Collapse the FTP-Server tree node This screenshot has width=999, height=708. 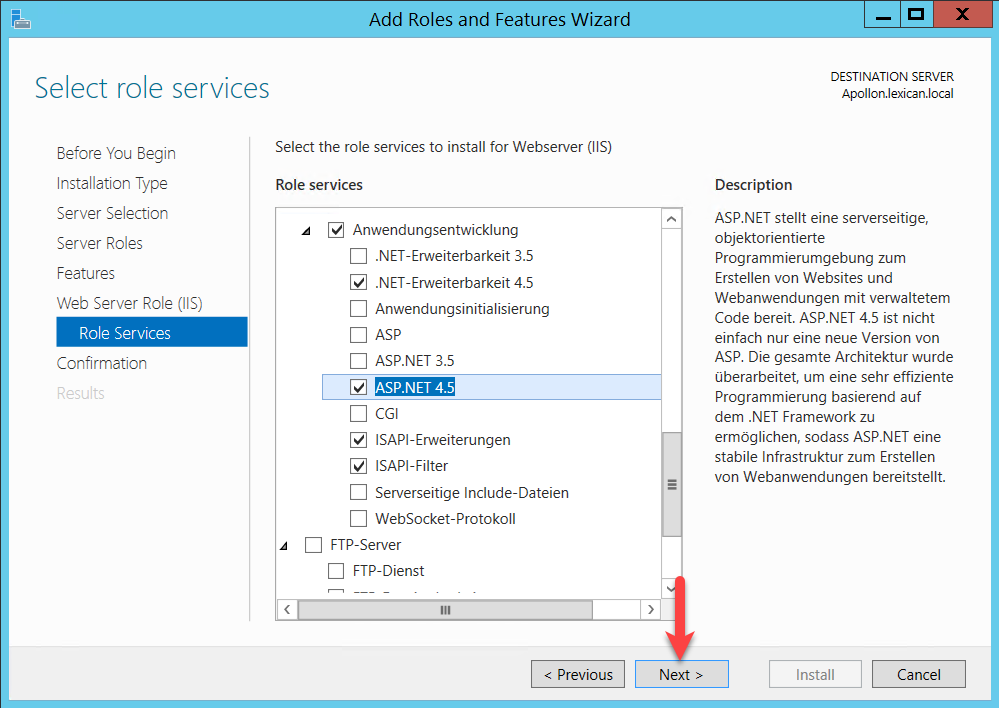285,546
